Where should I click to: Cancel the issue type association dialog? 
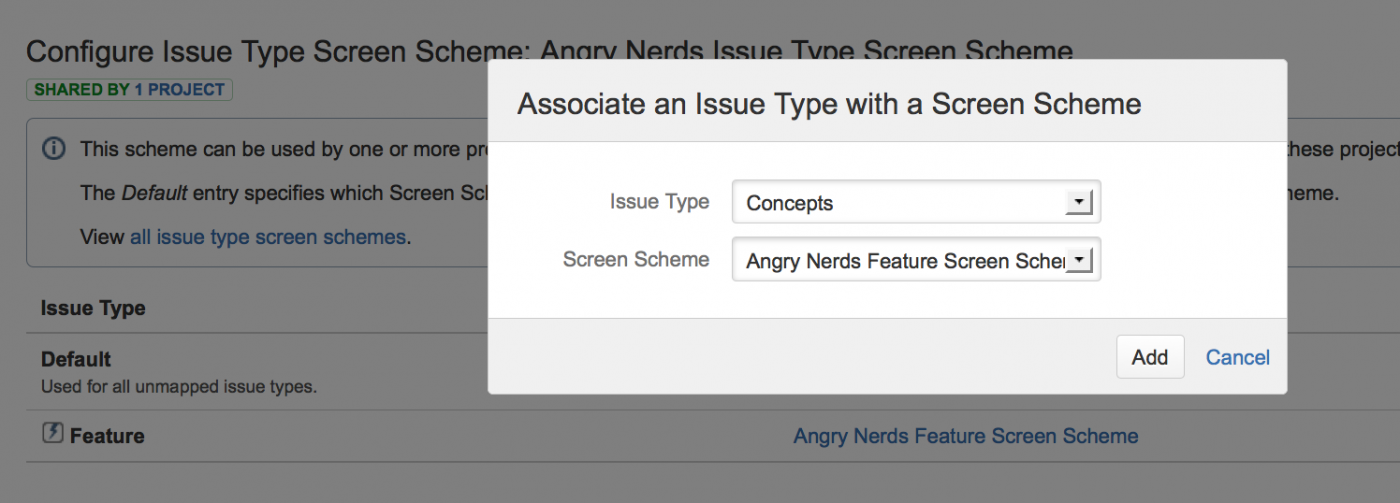pyautogui.click(x=1237, y=357)
